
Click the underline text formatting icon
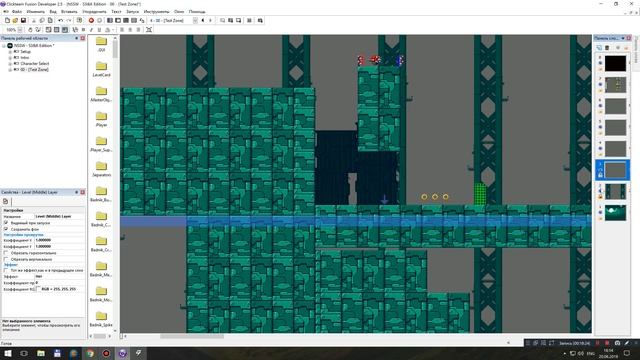coord(99,30)
